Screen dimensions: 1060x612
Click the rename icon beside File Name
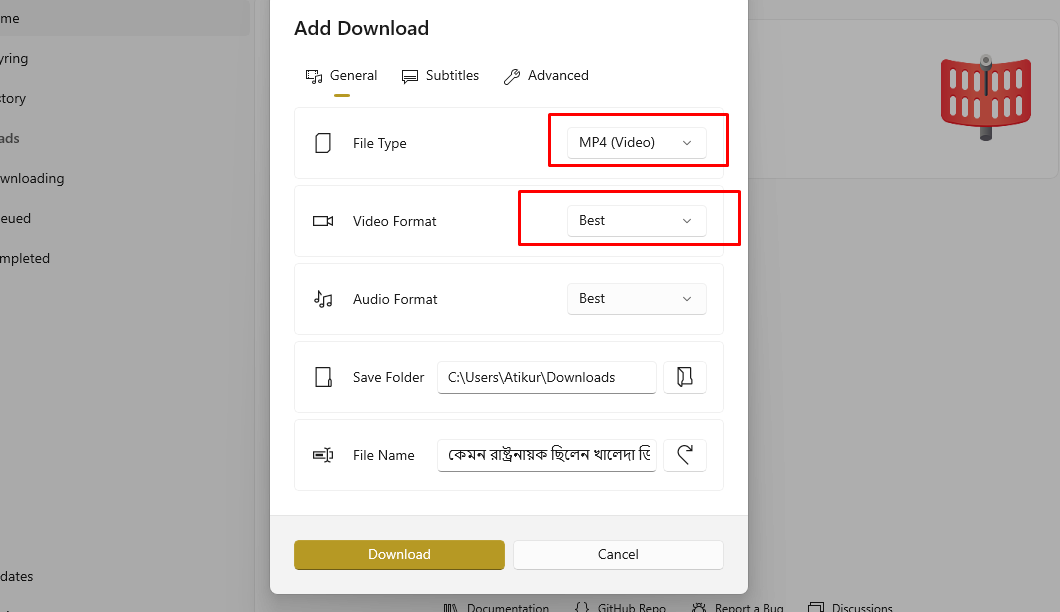pos(322,455)
